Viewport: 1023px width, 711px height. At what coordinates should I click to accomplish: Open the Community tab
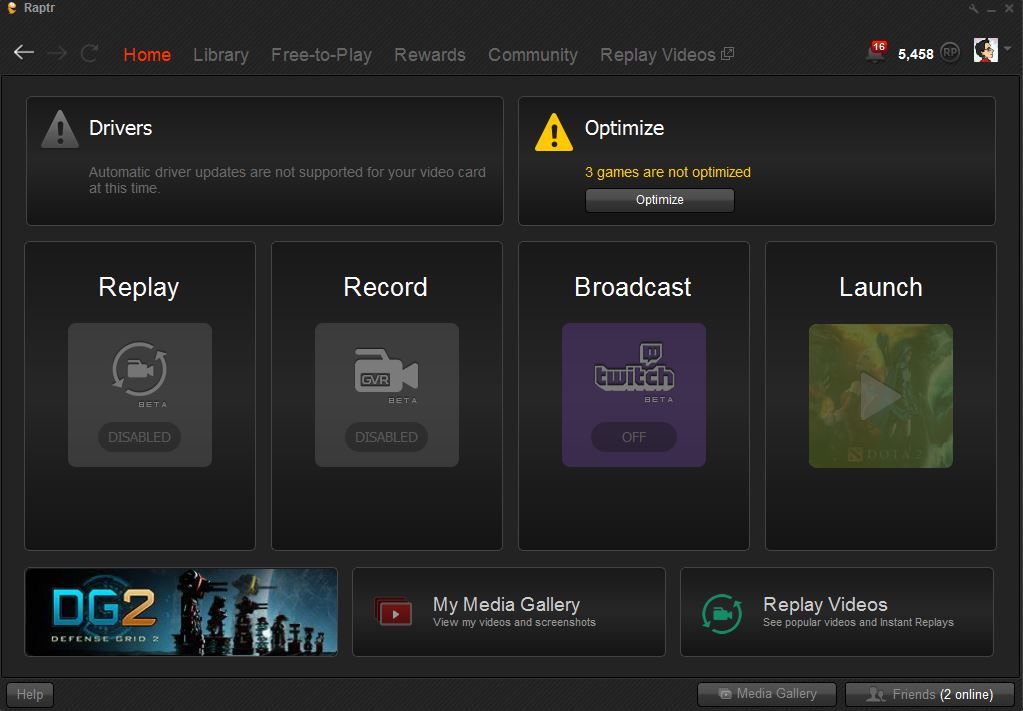[533, 55]
